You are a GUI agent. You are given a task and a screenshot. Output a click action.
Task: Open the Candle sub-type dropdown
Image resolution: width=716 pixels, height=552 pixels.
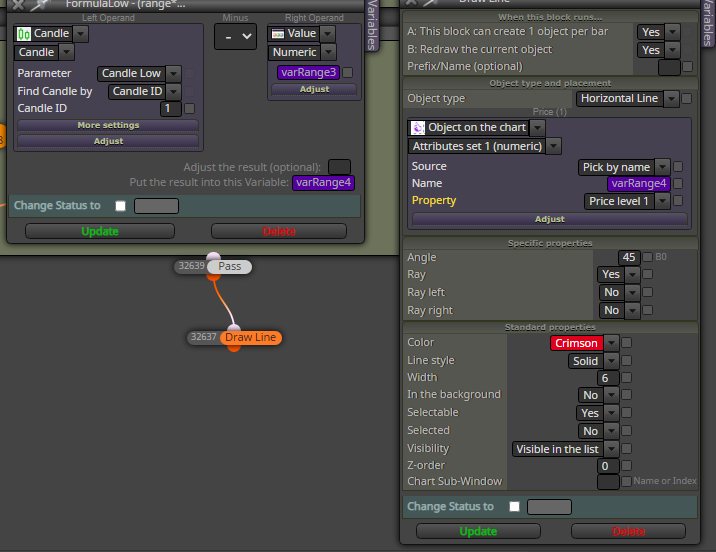67,53
